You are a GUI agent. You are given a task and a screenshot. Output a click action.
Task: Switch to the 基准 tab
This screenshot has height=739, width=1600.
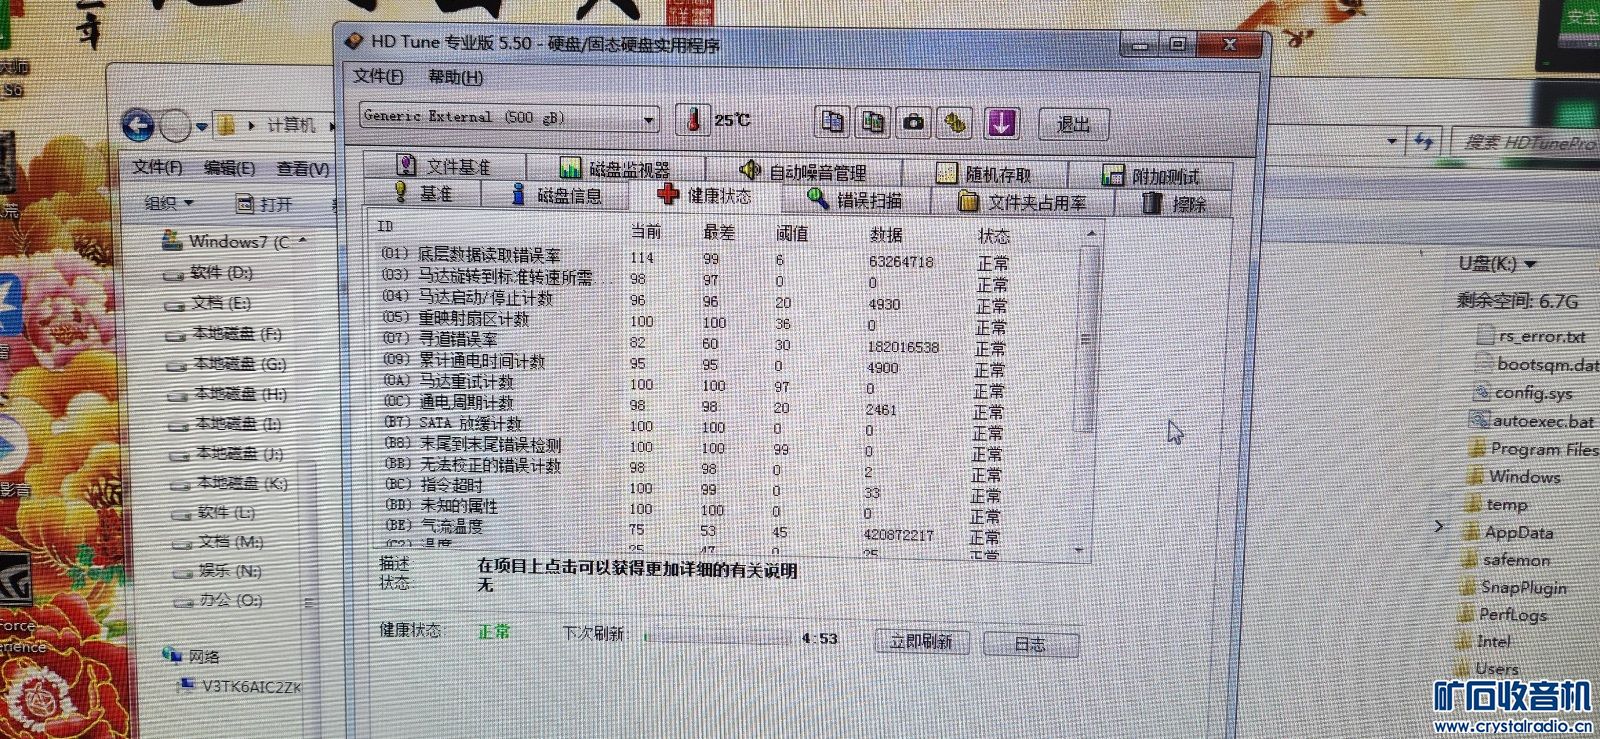click(x=423, y=193)
